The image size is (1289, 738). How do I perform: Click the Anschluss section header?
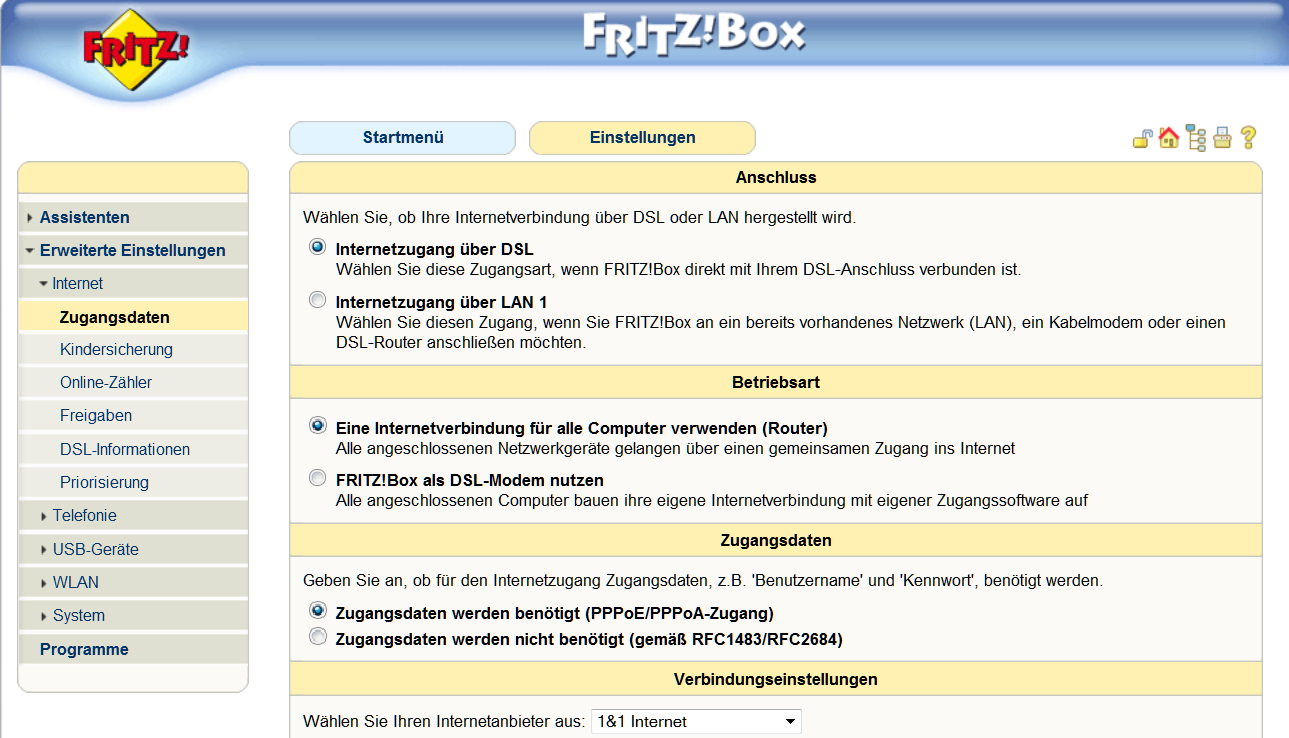[x=776, y=177]
